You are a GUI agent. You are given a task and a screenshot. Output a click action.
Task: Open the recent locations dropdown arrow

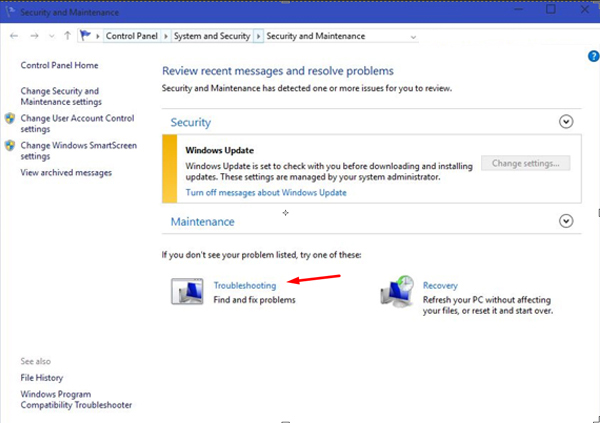(x=52, y=36)
